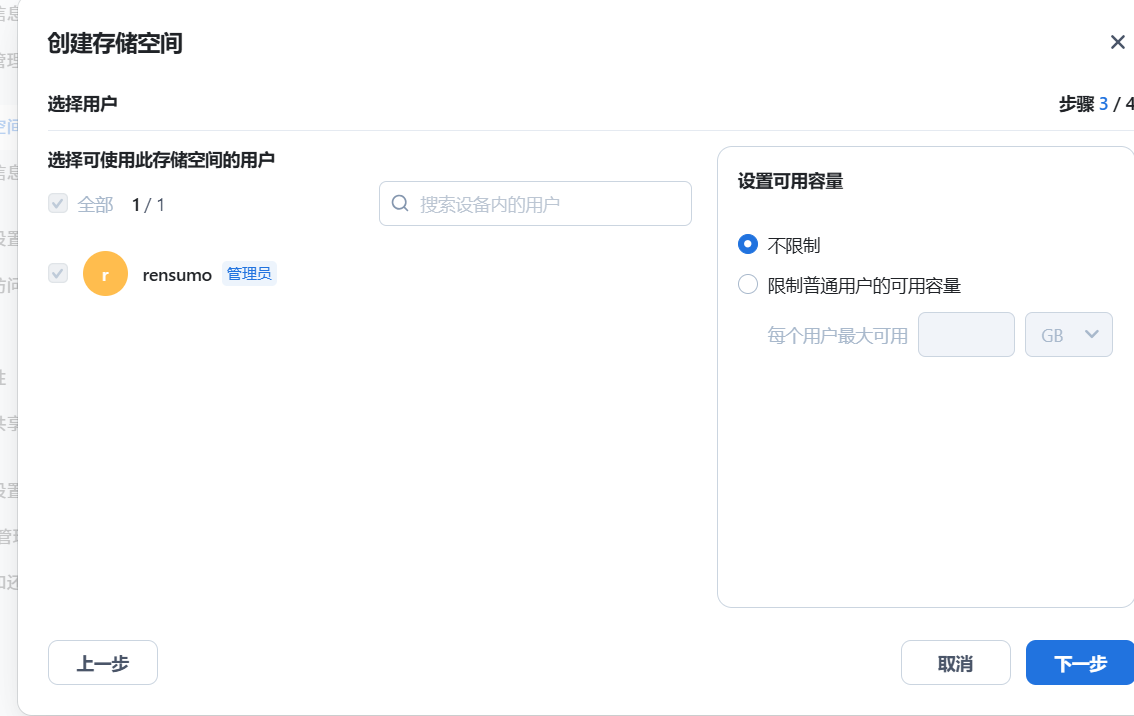This screenshot has width=1134, height=716.
Task: Select the 不限制 radio option
Action: pyautogui.click(x=748, y=244)
